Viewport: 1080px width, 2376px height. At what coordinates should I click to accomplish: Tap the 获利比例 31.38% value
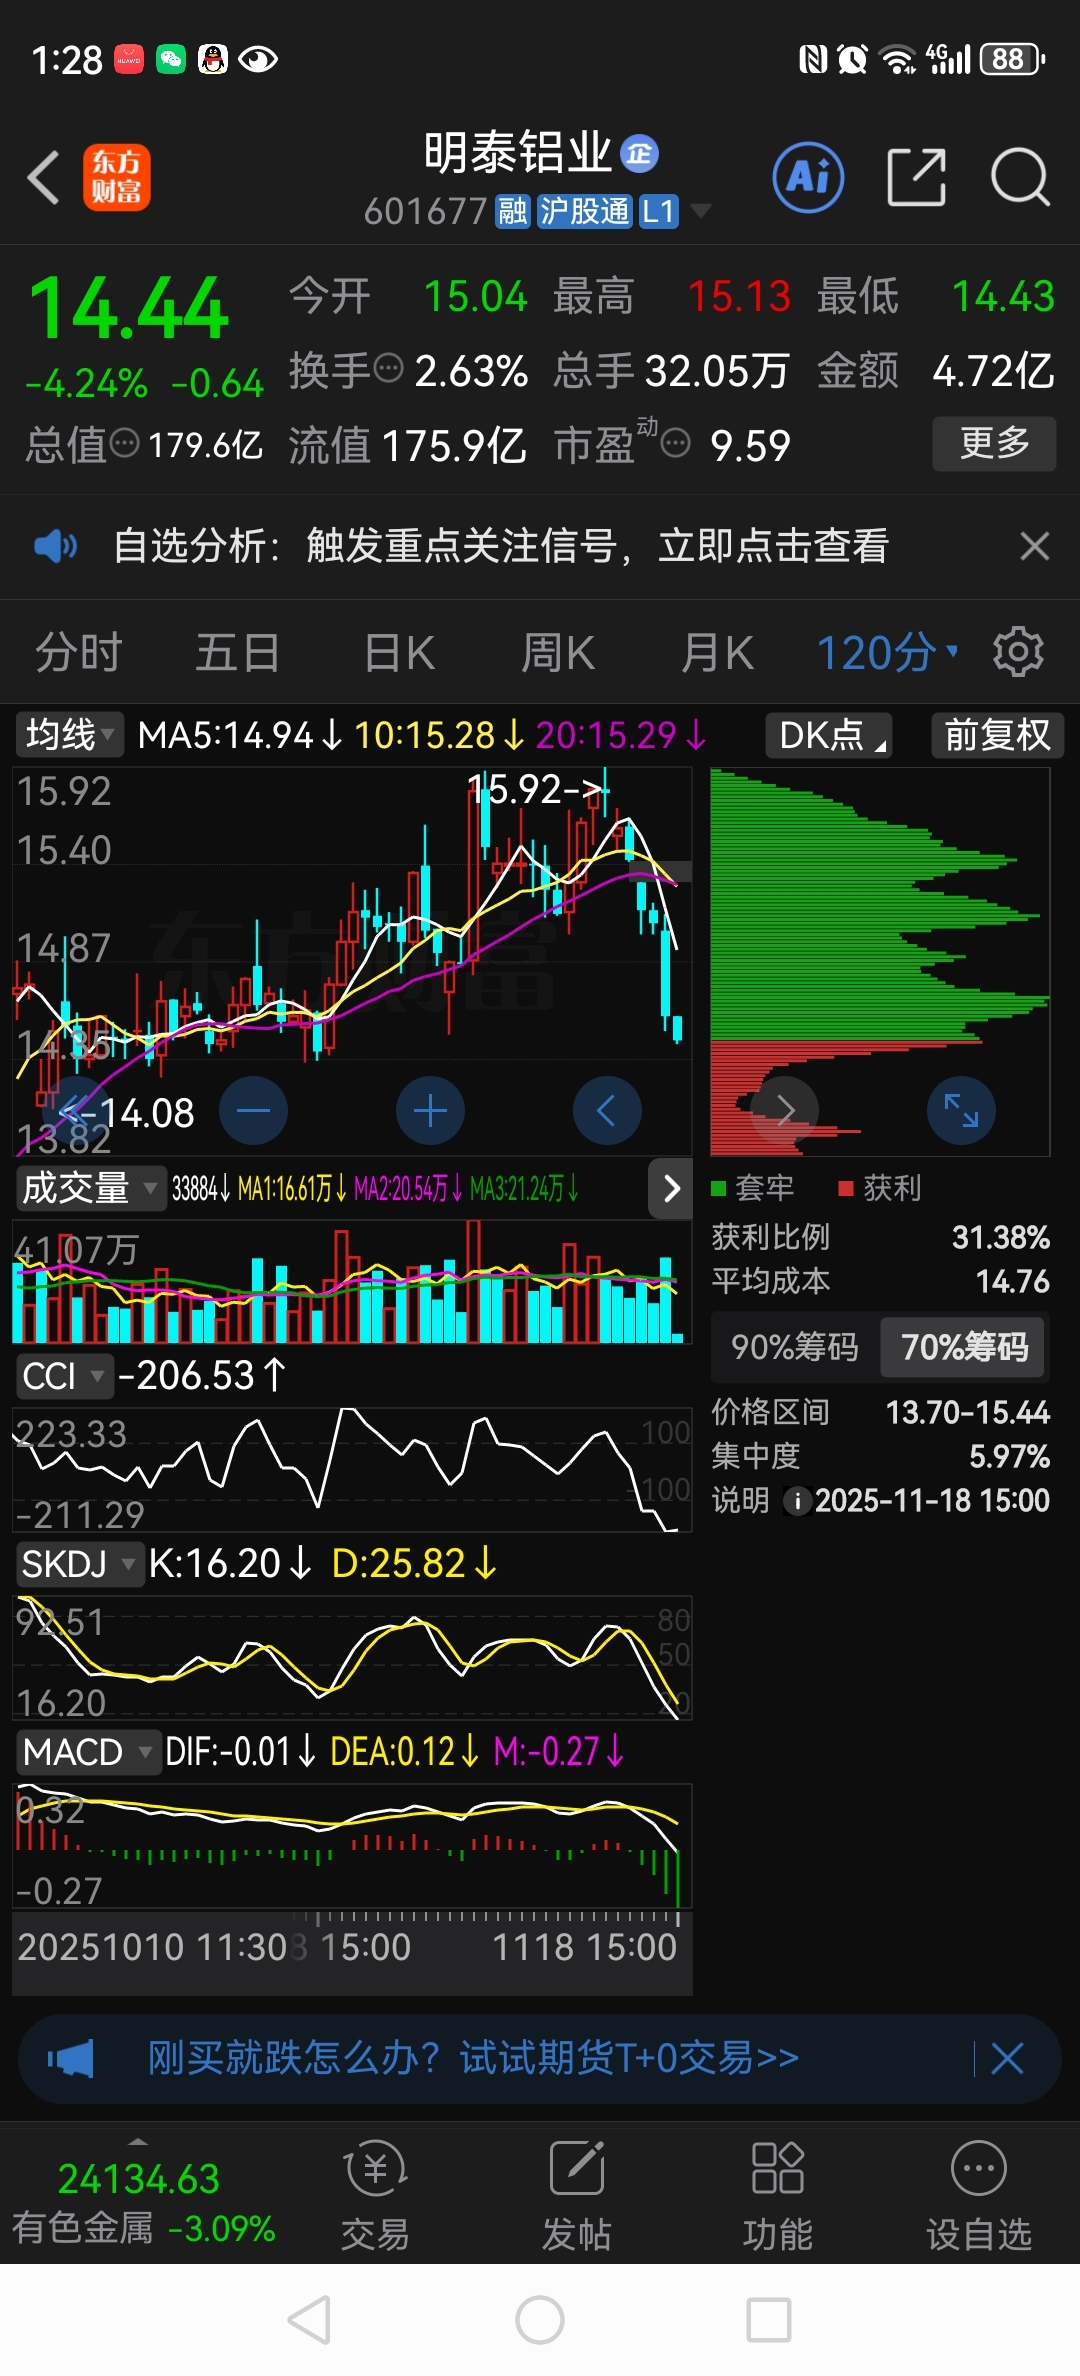point(1000,1237)
